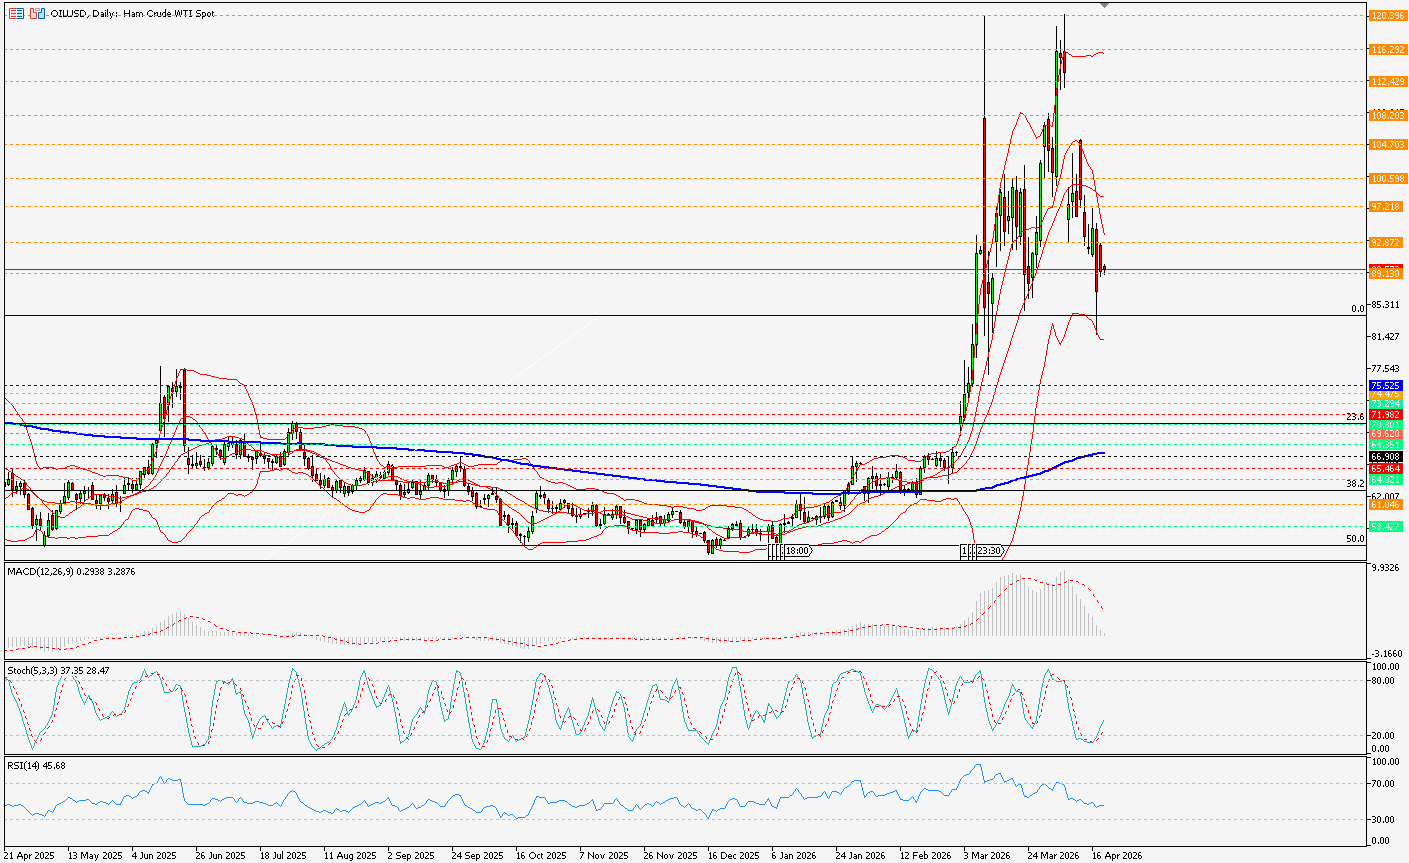This screenshot has width=1409, height=863.
Task: Click the chart shift triangle marker
Action: [x=1104, y=6]
